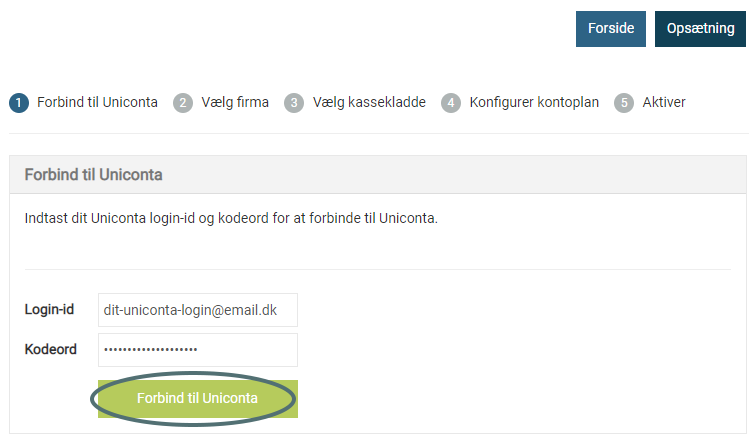Focus the Kodeord password field
Screen dimensions: 755x443
(x=198, y=350)
